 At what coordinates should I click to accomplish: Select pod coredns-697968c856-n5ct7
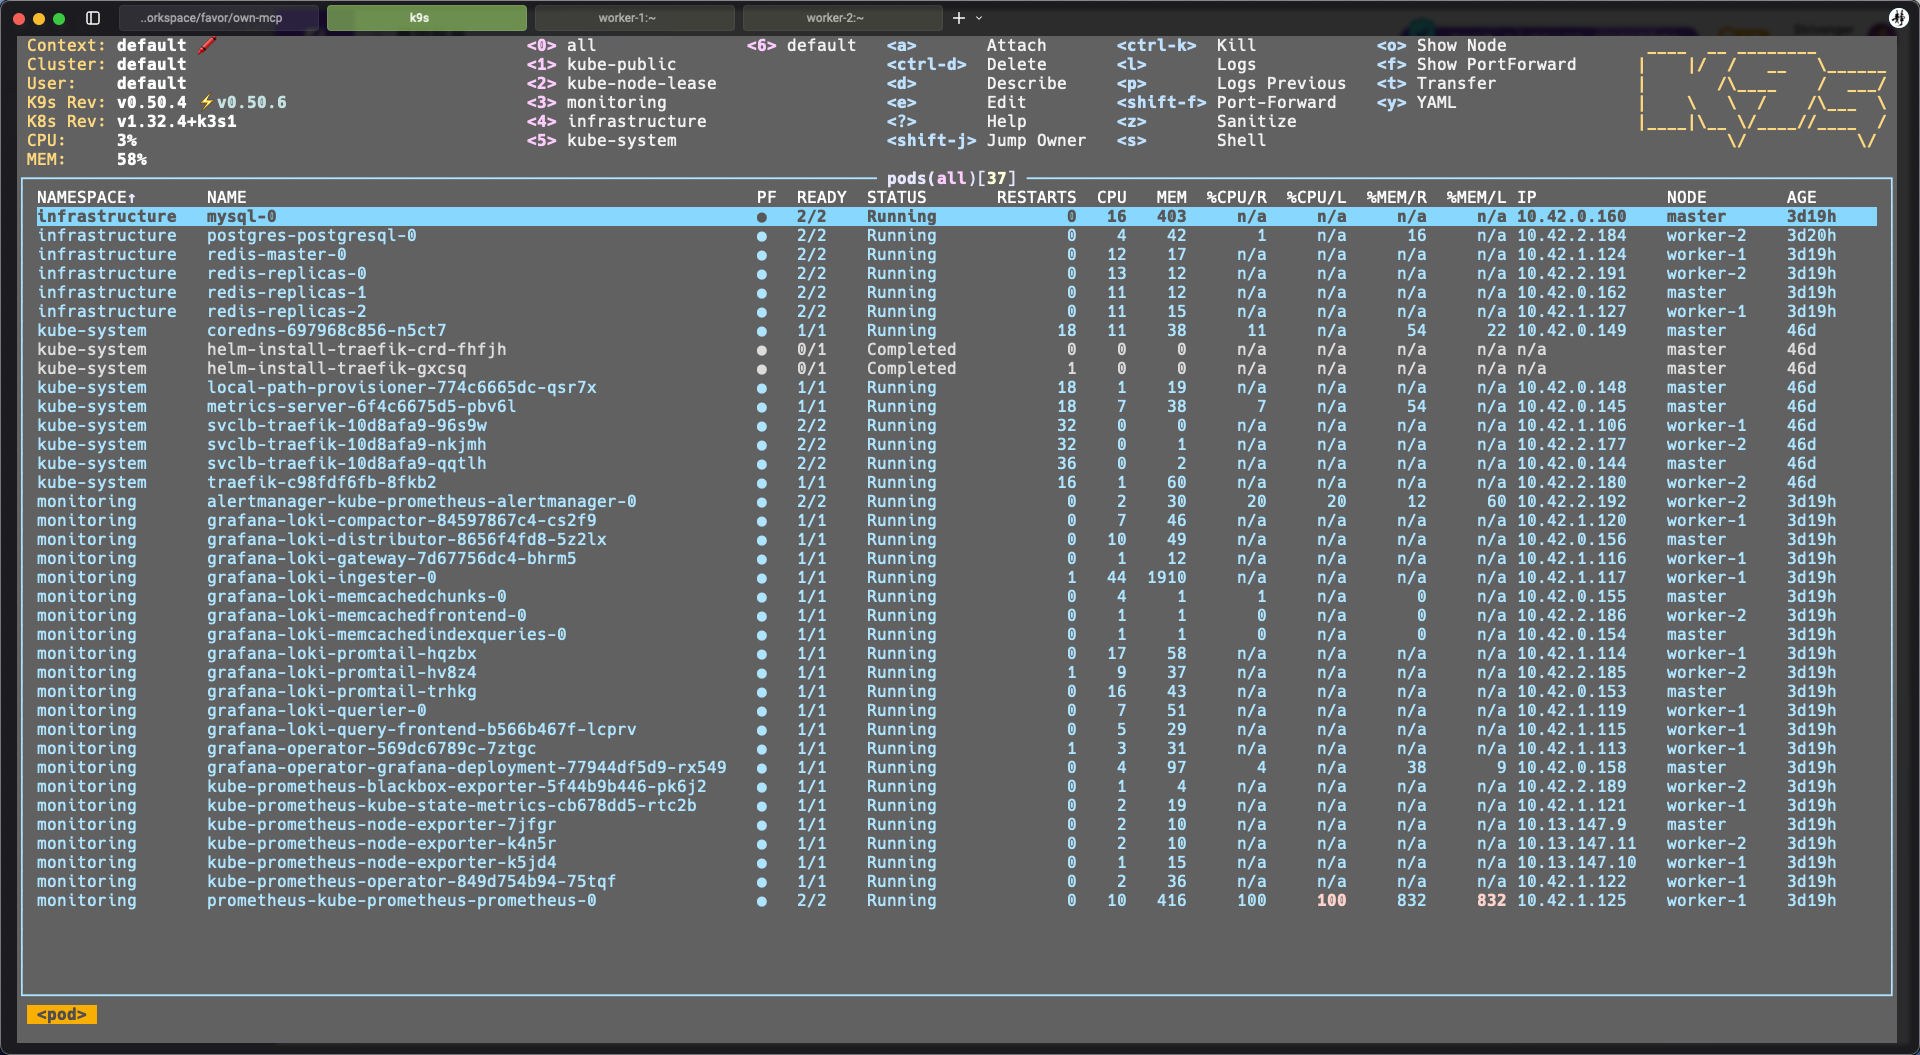[956, 331]
